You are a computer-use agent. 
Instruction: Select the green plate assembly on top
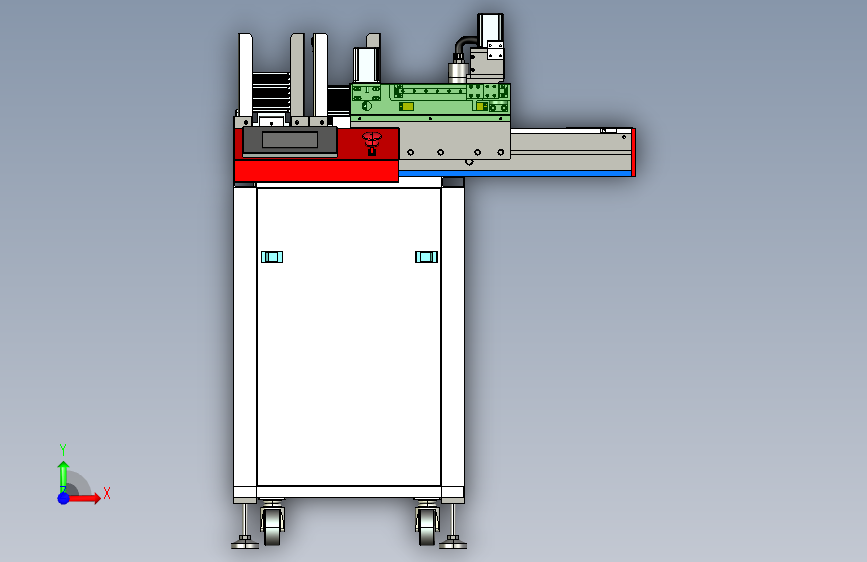(430, 102)
